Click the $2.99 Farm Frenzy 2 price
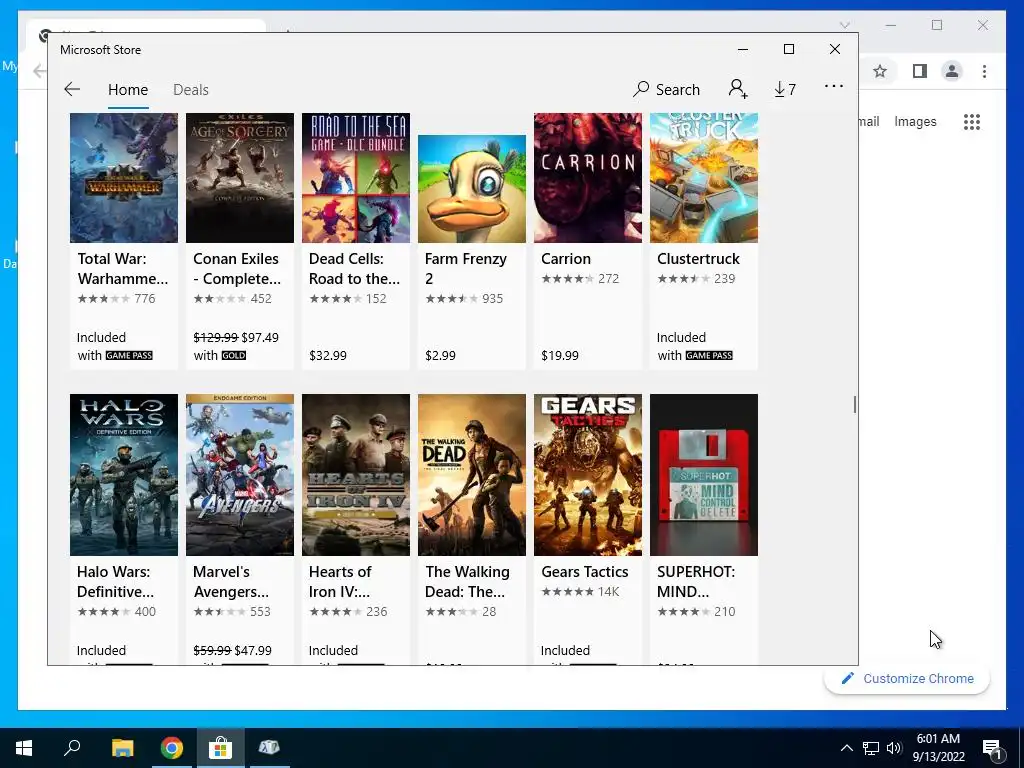 pyautogui.click(x=440, y=355)
